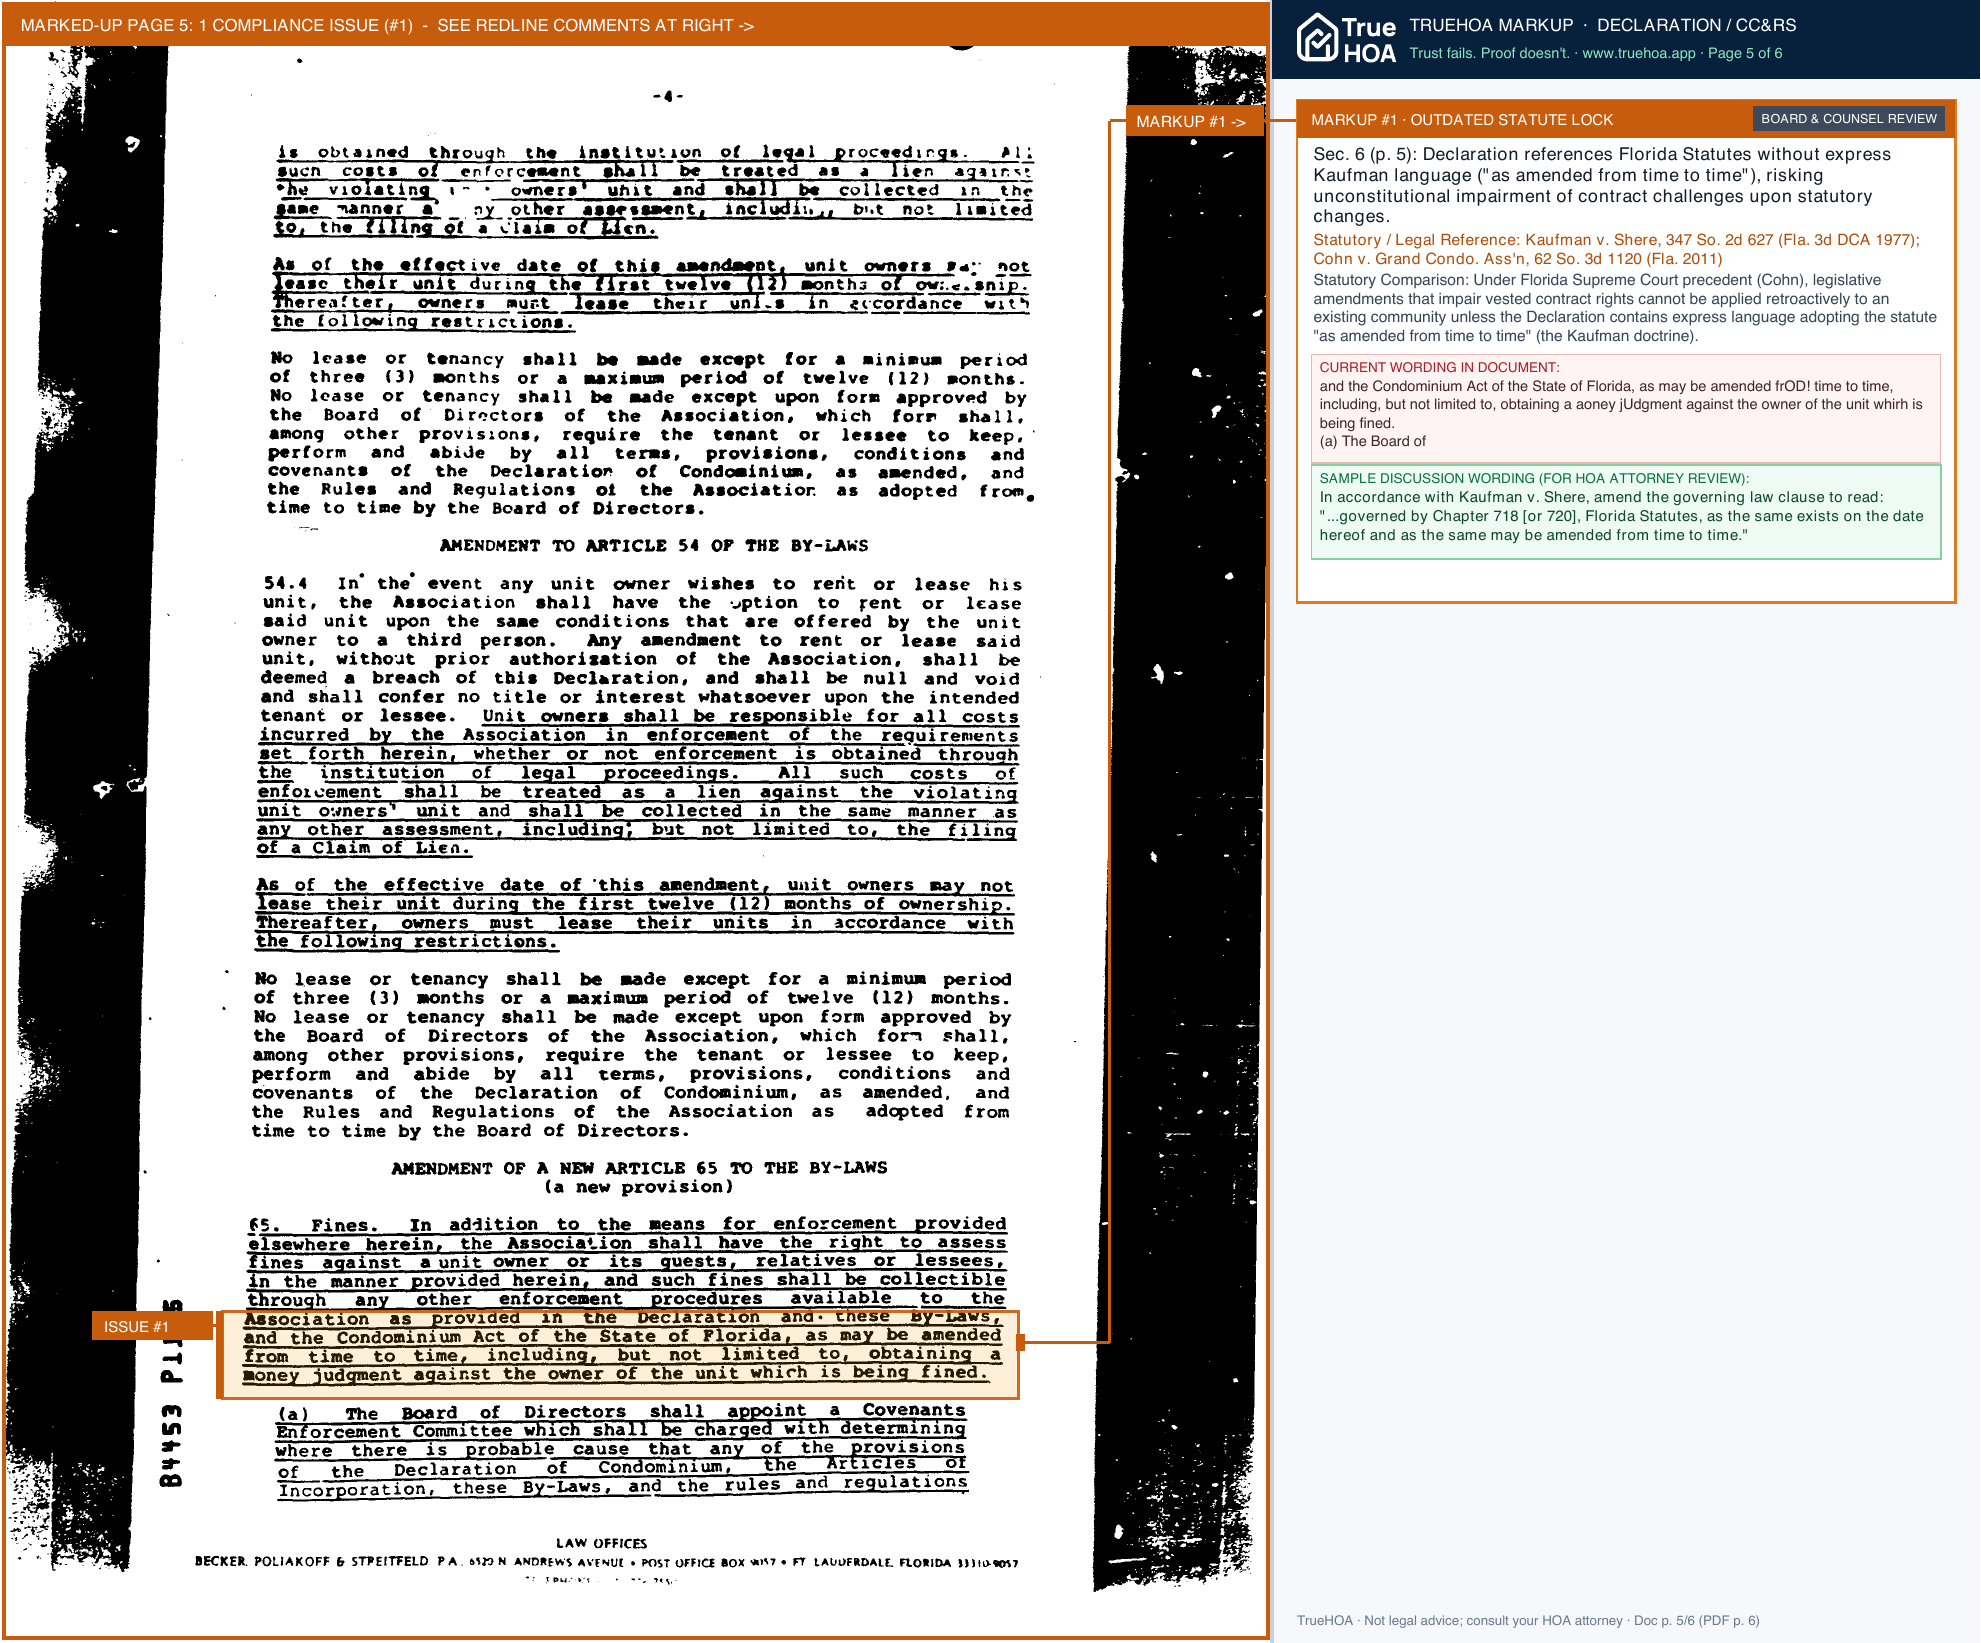
Task: Click the MARKED-UP PAGE 5 compliance banner
Action: coord(636,25)
